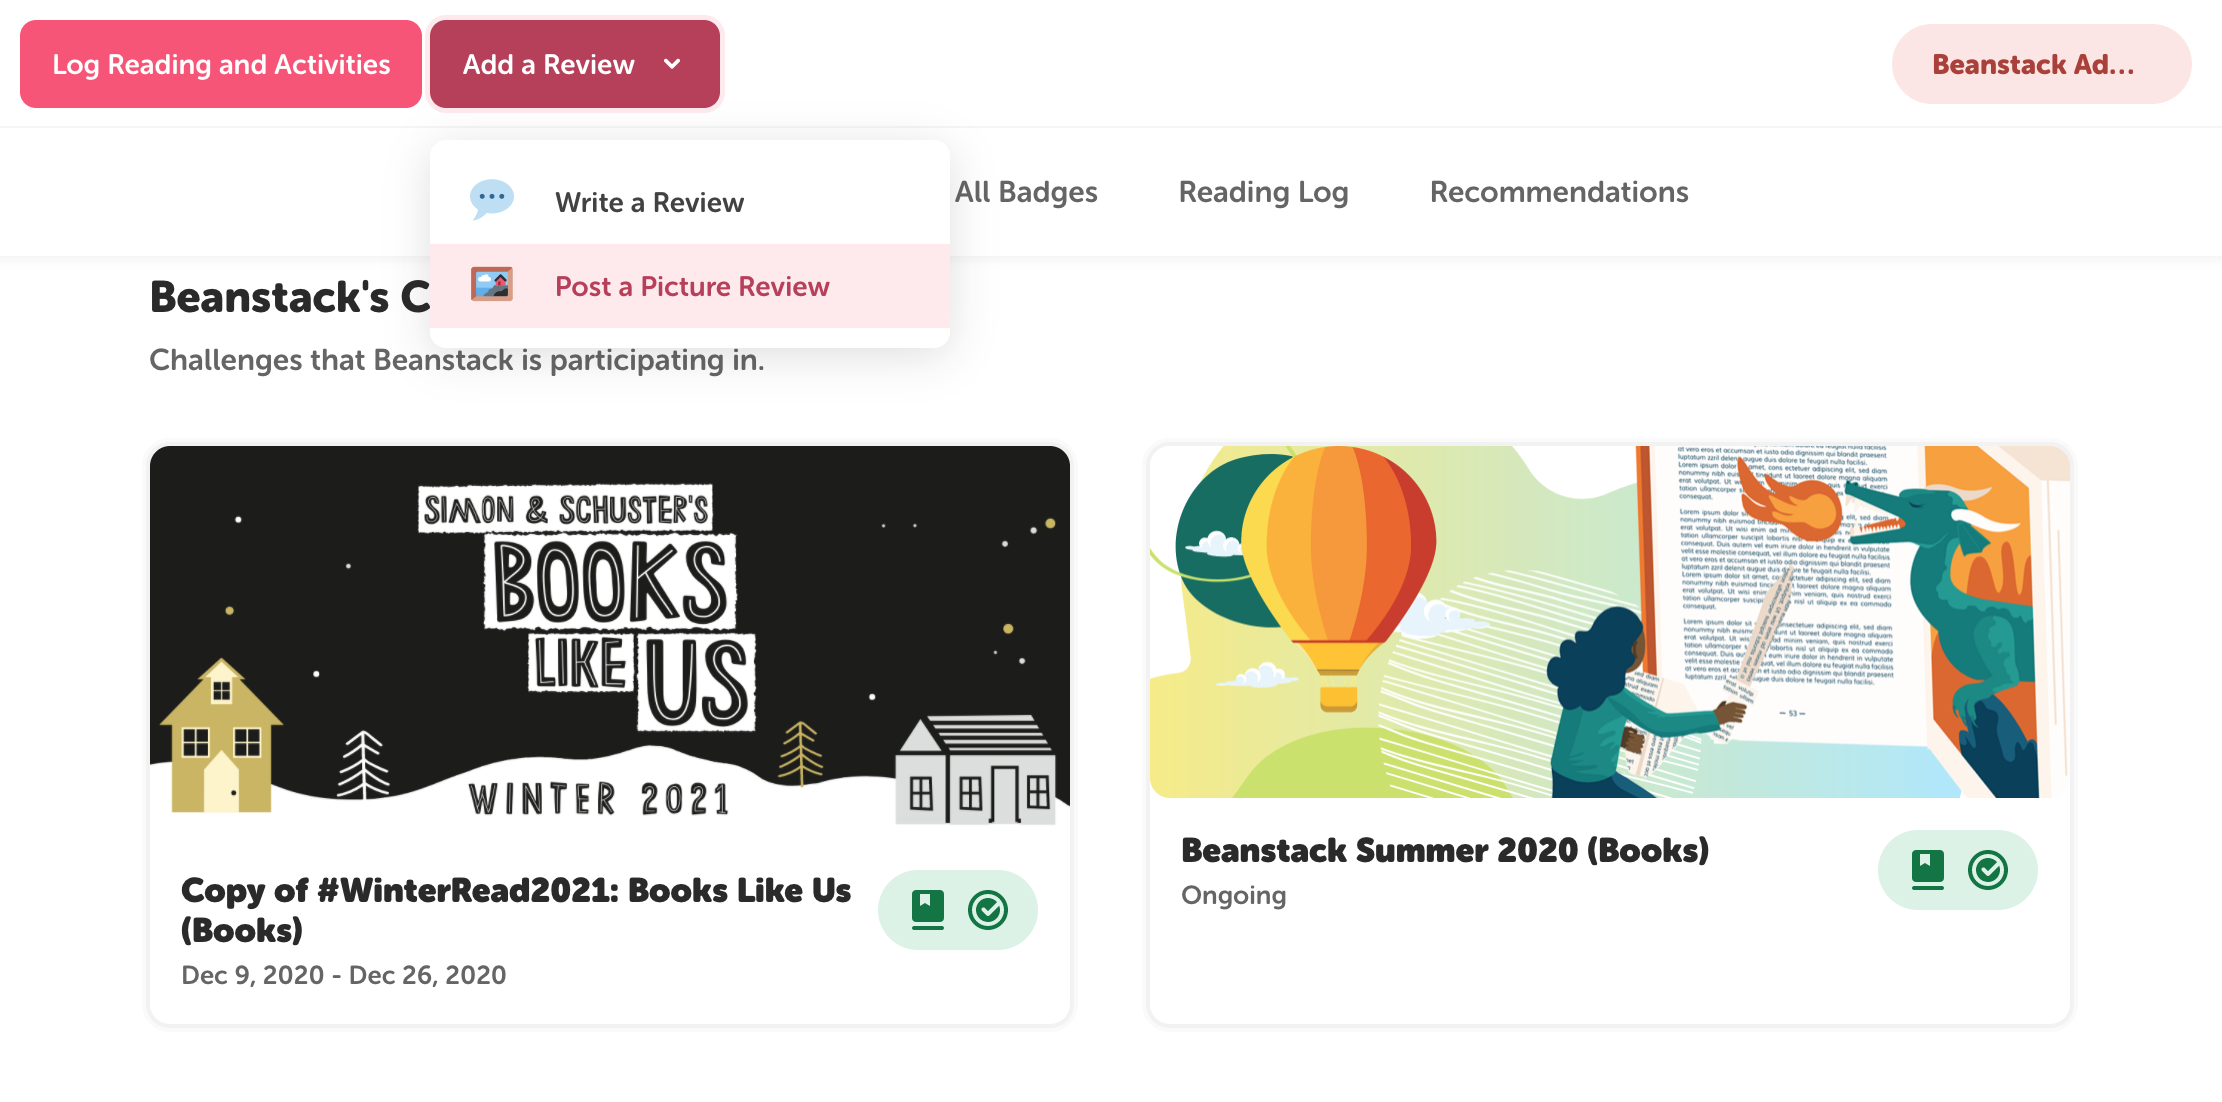Choose Post a Picture Review option

click(x=692, y=286)
